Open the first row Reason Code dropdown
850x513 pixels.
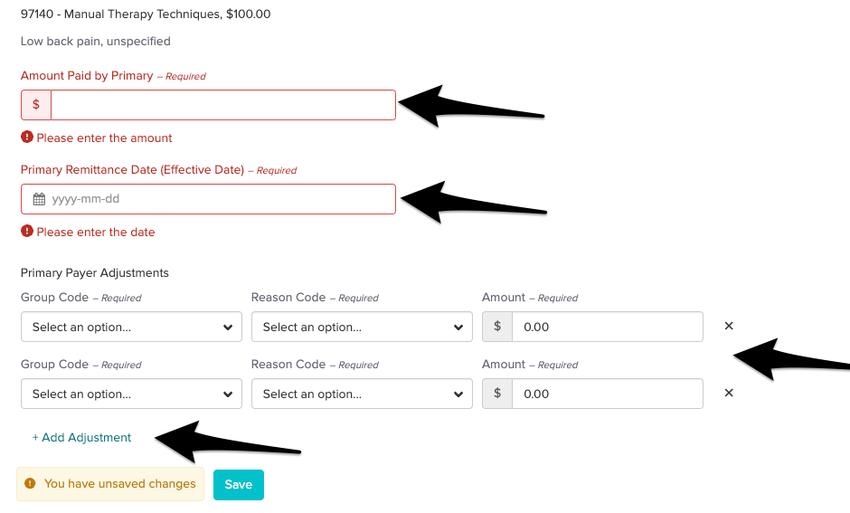click(362, 326)
